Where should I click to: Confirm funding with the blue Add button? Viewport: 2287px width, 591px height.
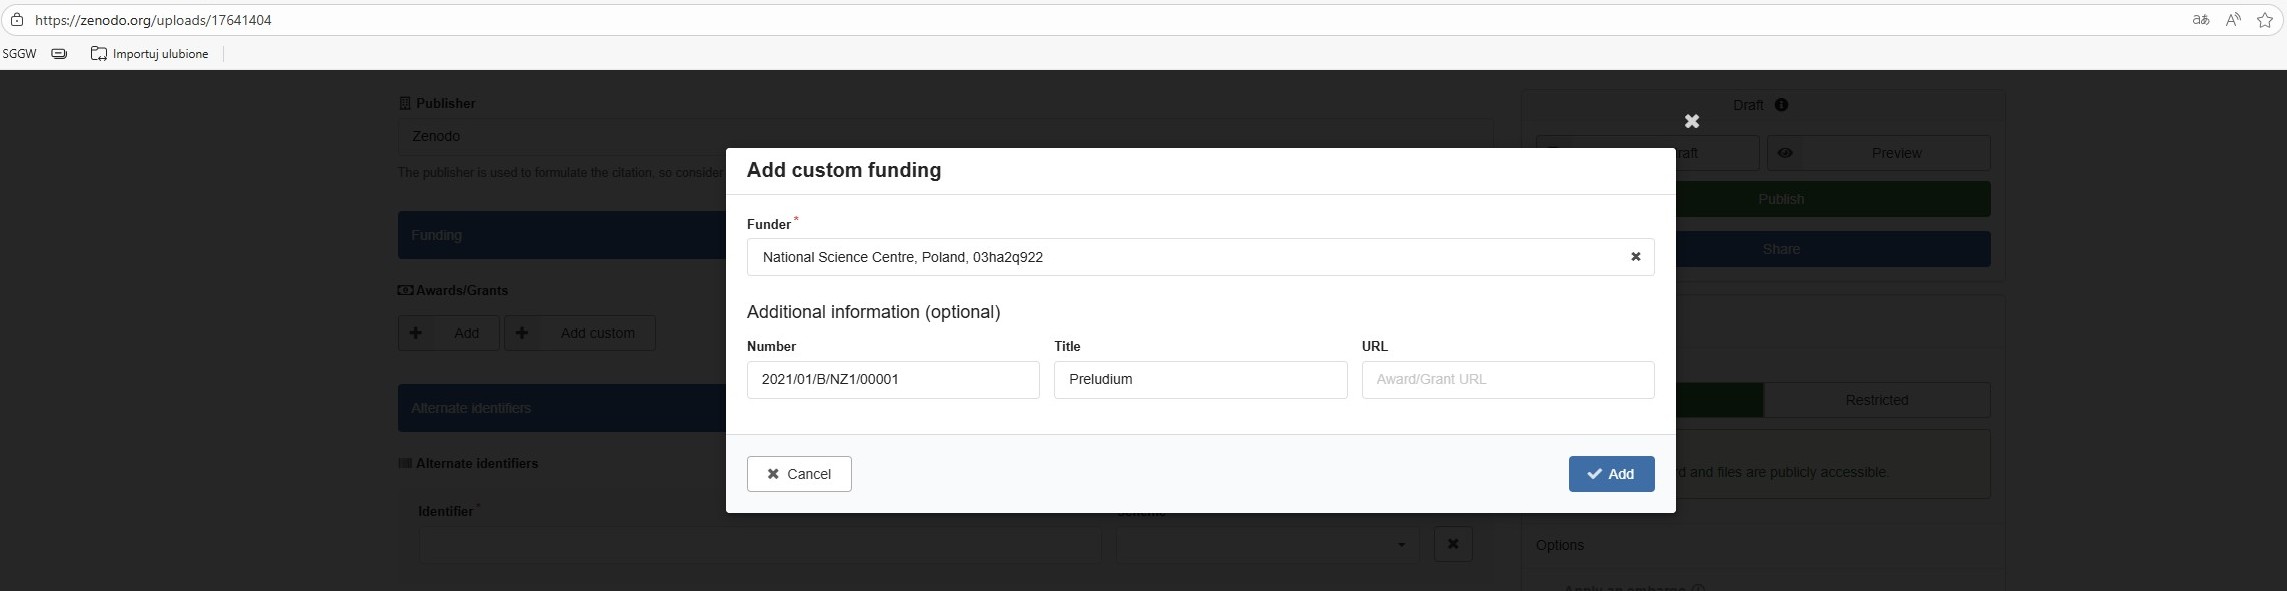(1611, 474)
